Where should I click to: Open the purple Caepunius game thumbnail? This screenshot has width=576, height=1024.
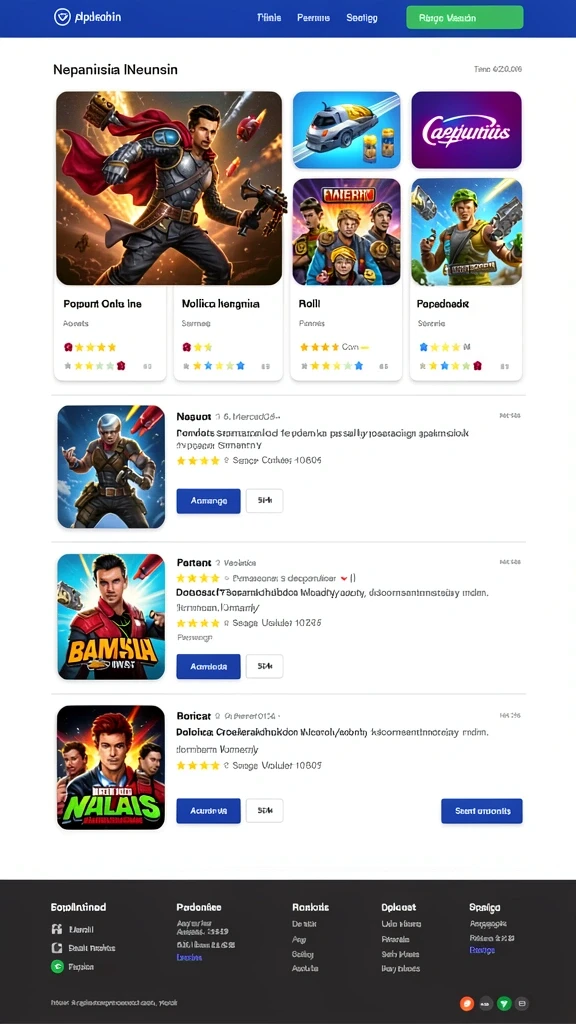point(466,131)
